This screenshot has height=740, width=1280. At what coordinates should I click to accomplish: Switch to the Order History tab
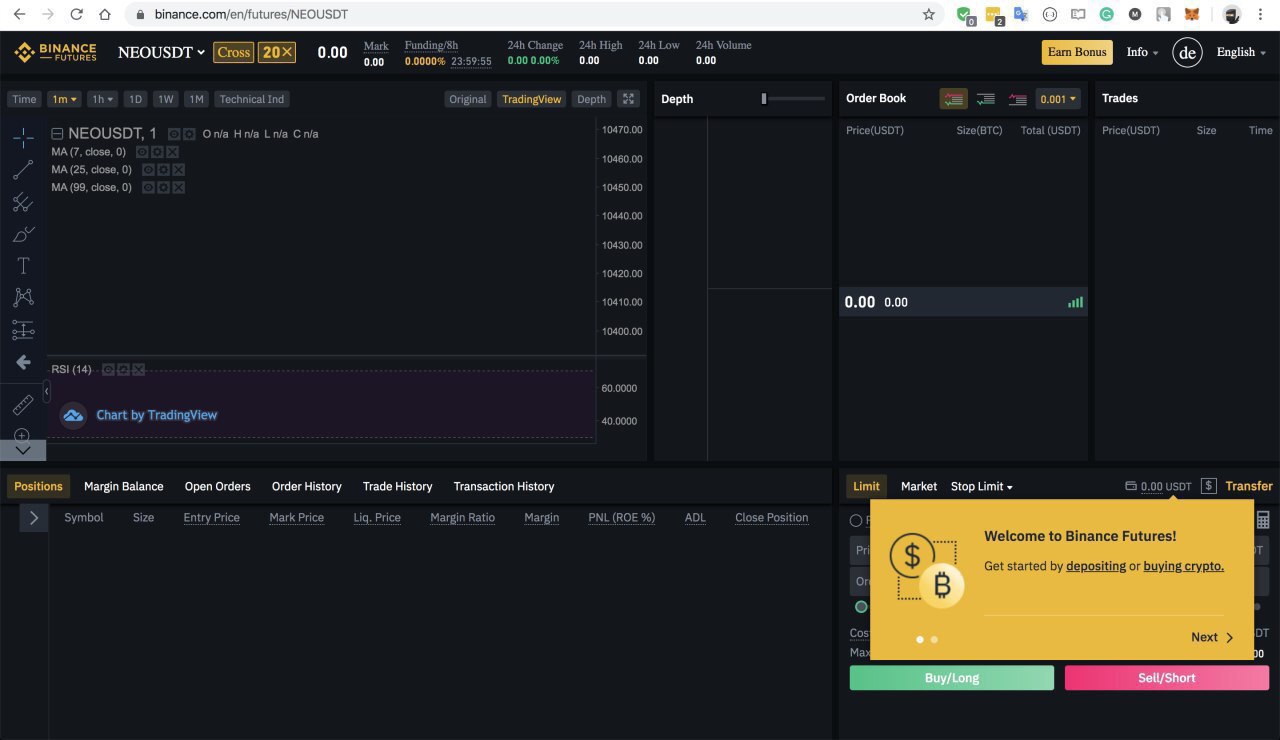point(306,486)
